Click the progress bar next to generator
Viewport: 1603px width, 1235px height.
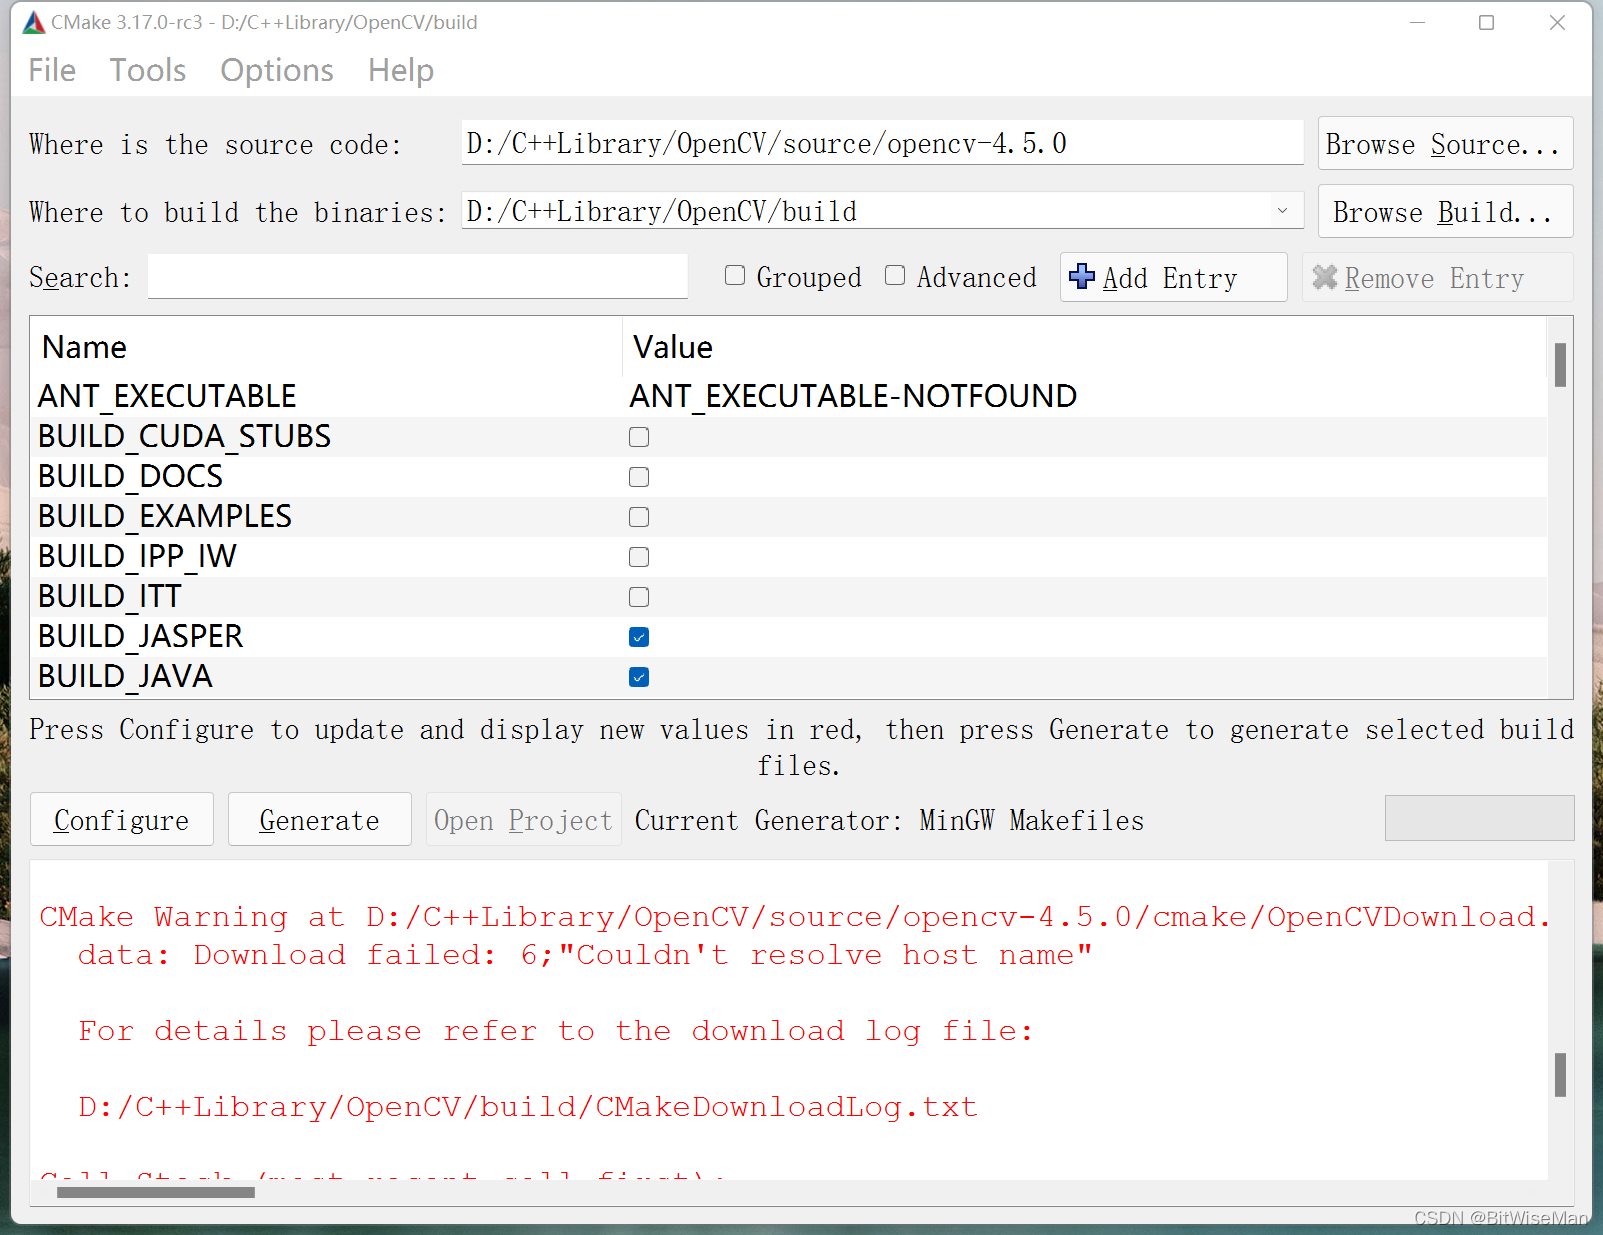click(x=1479, y=818)
